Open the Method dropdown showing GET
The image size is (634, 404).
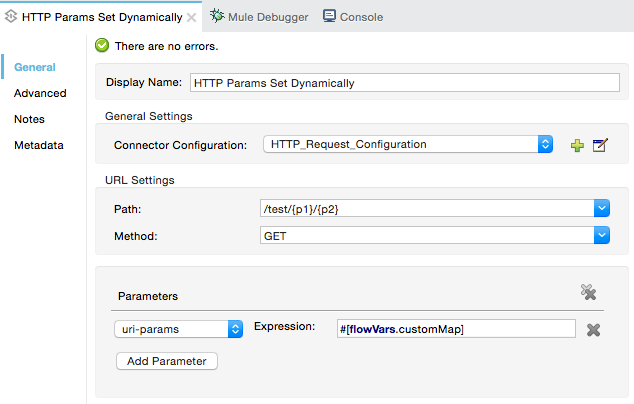[x=601, y=235]
